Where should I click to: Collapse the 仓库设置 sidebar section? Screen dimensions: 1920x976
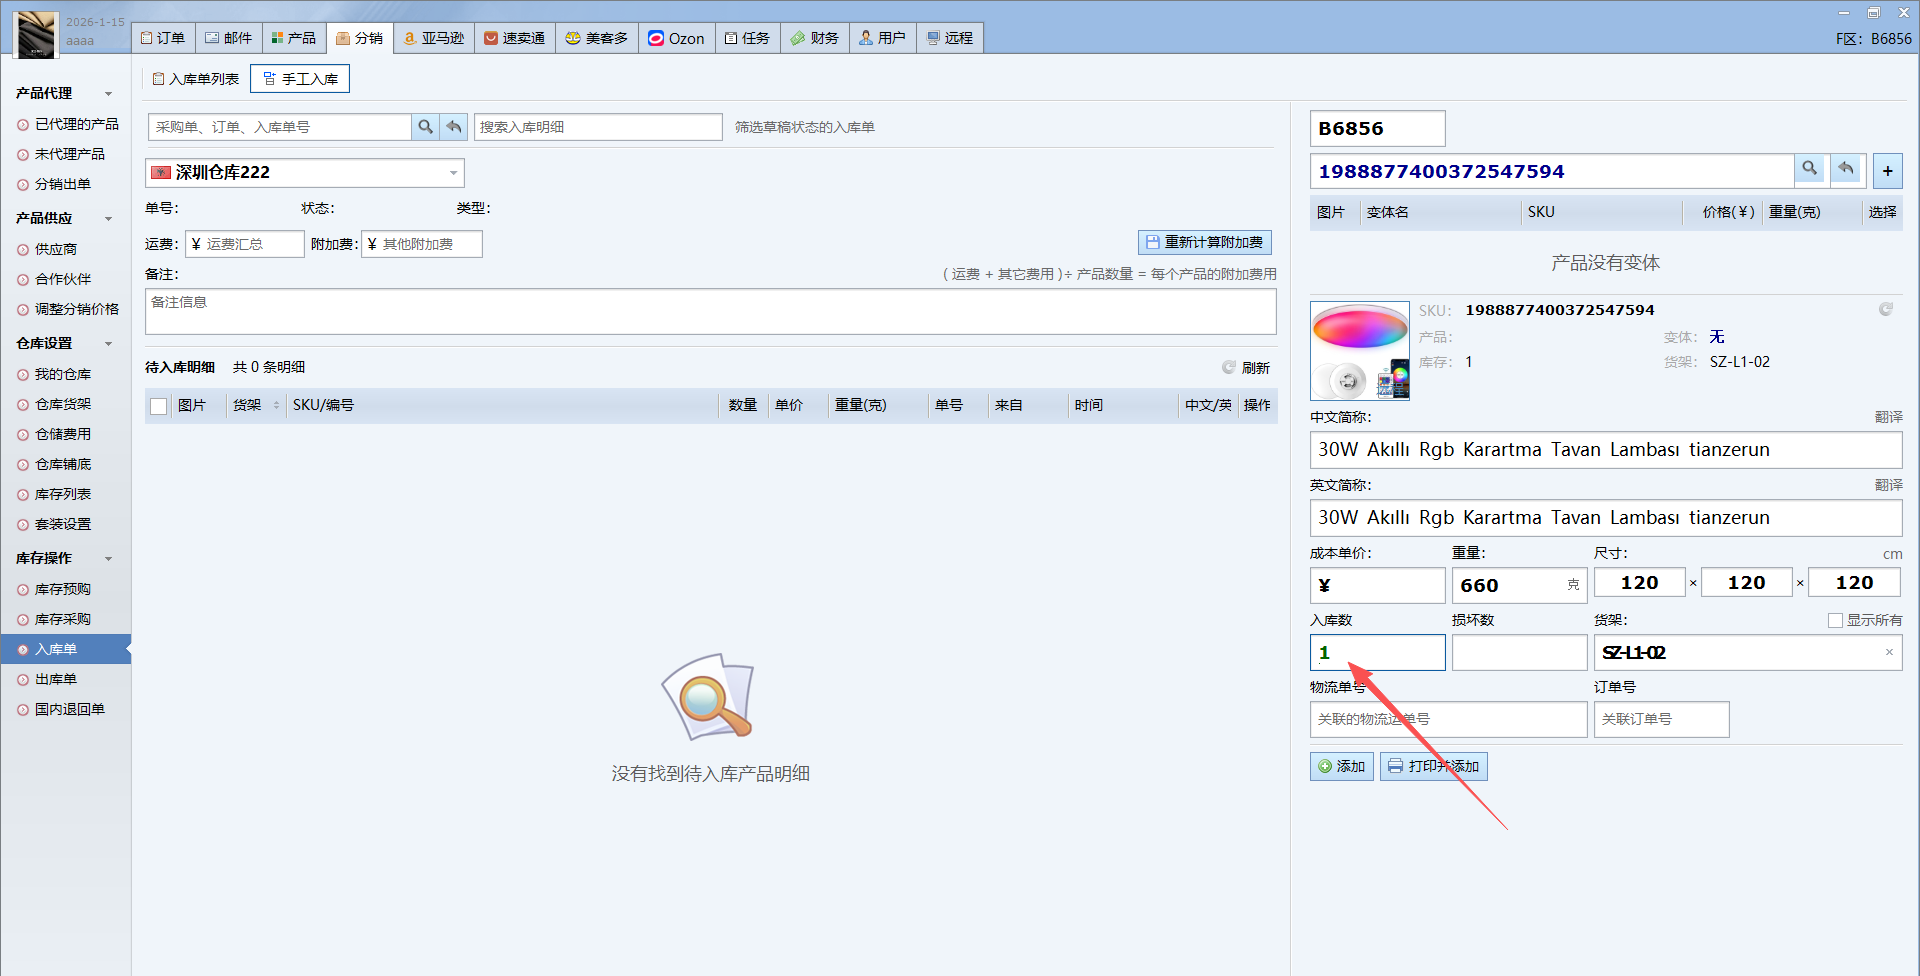108,344
